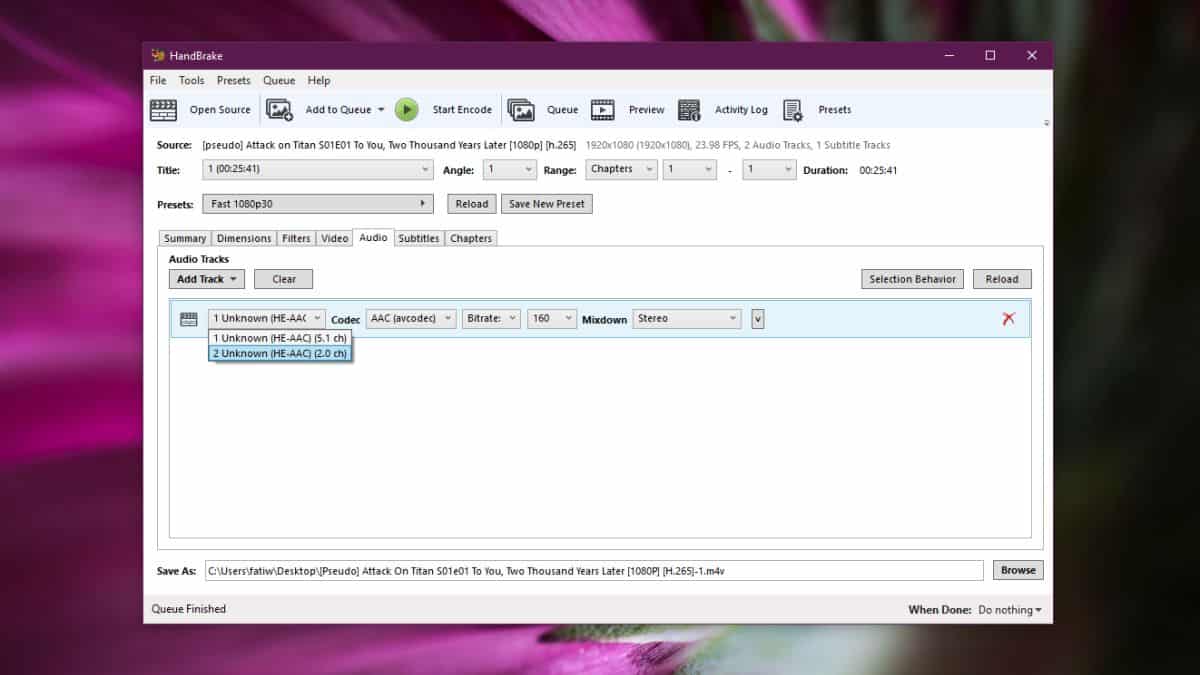Click the Presets document-gear icon

(793, 110)
